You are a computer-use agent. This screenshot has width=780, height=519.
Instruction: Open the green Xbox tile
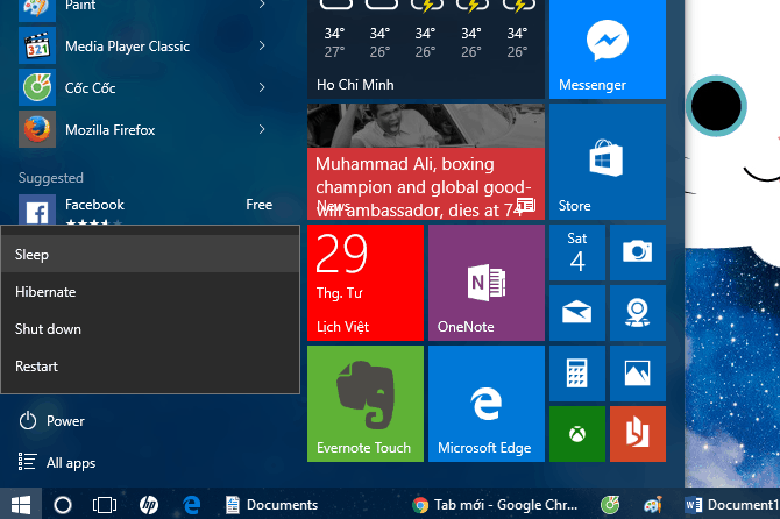tap(576, 434)
